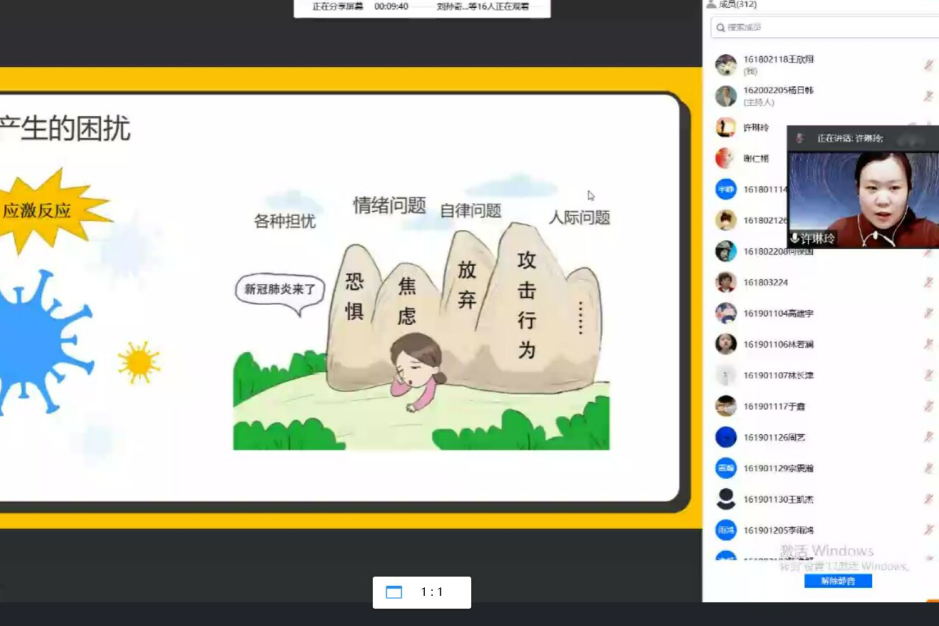Click the 正在讲话 speaking indicator bar
Viewport: 939px width, 626px height.
pyautogui.click(x=850, y=138)
